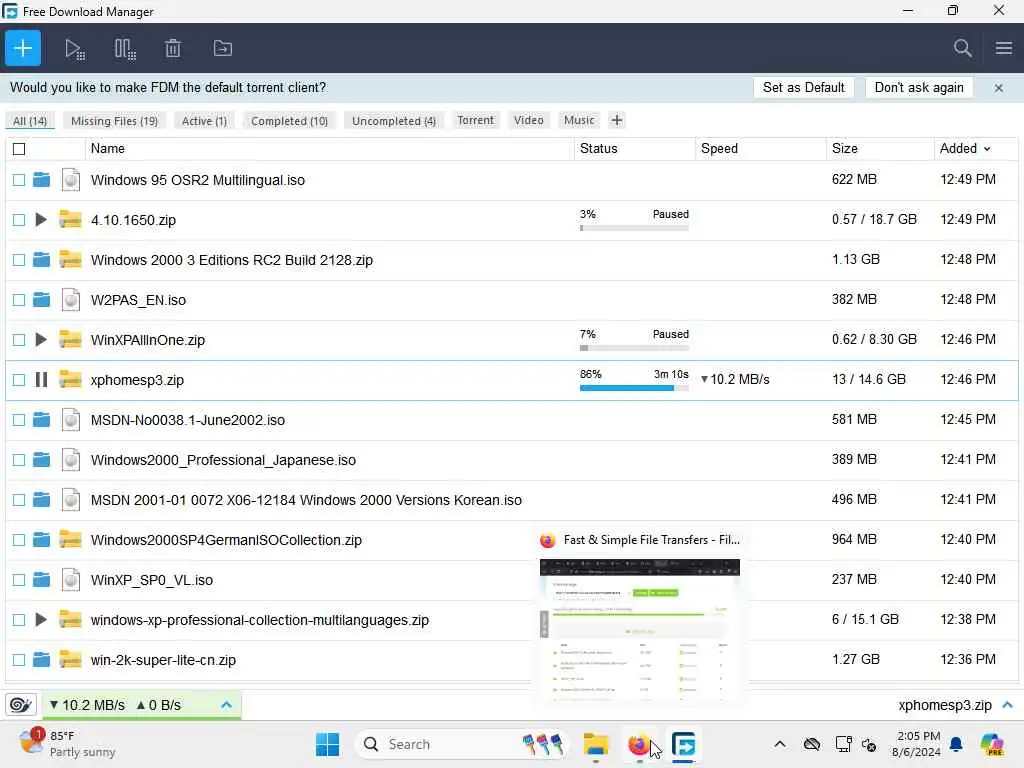Open folder for W2PAS_EN.iso
1024x768 pixels.
[x=41, y=300]
